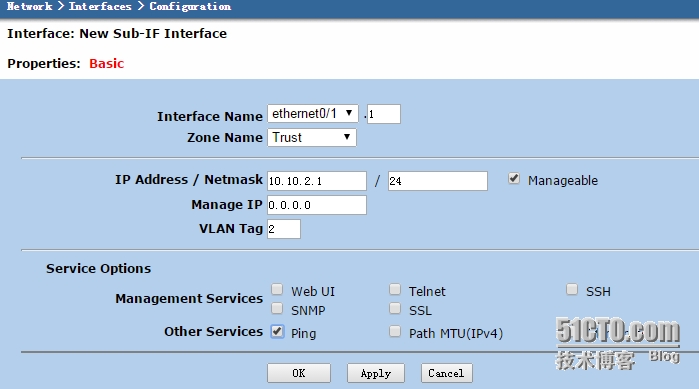Uncheck the Manageable checkbox
Viewport: 699px width, 389px height.
514,179
